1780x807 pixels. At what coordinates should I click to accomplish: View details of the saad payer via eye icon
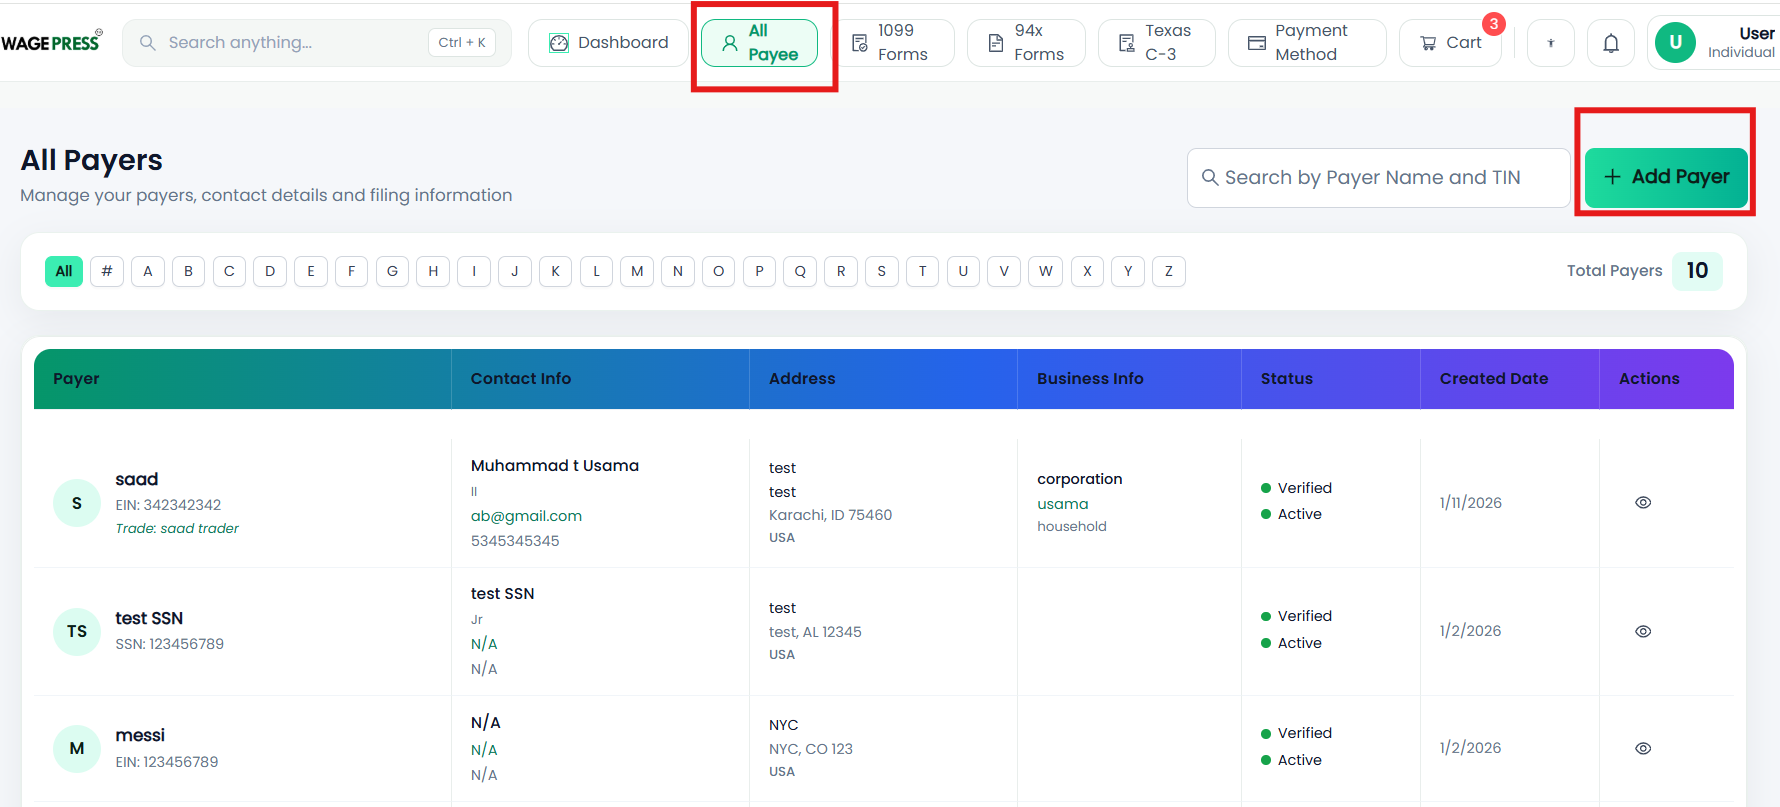click(1643, 503)
